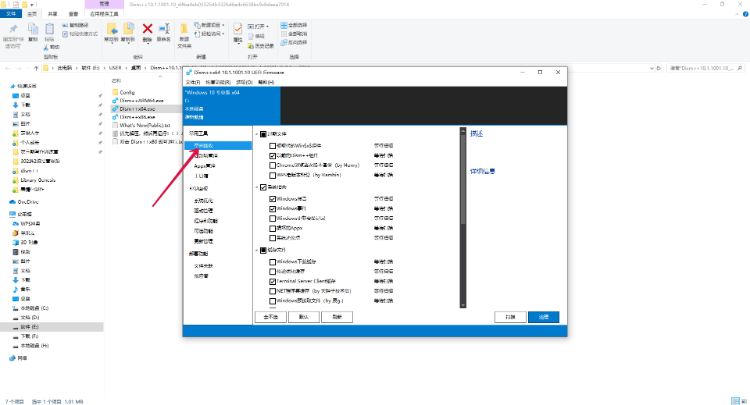The height and width of the screenshot is (405, 750).
Task: Select Appx管理 in Dism++ sidebar
Action: [205, 166]
